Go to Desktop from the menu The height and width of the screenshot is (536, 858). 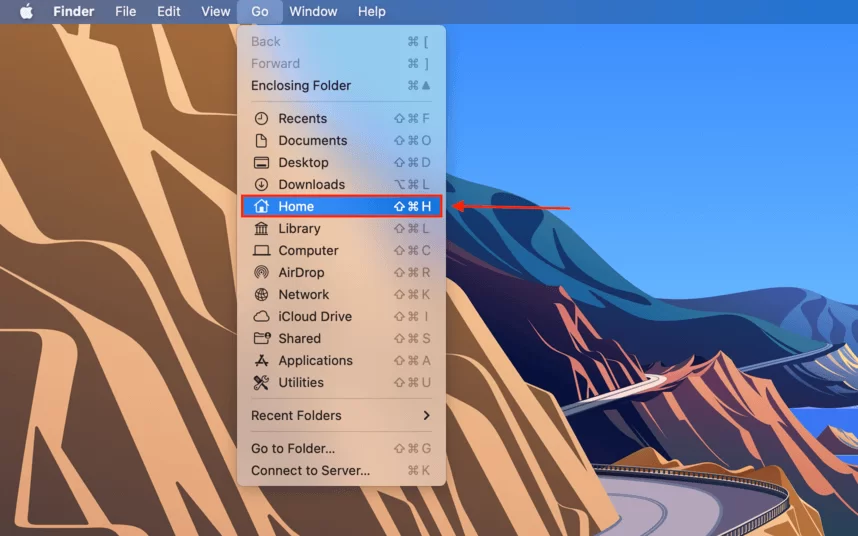pyautogui.click(x=341, y=162)
